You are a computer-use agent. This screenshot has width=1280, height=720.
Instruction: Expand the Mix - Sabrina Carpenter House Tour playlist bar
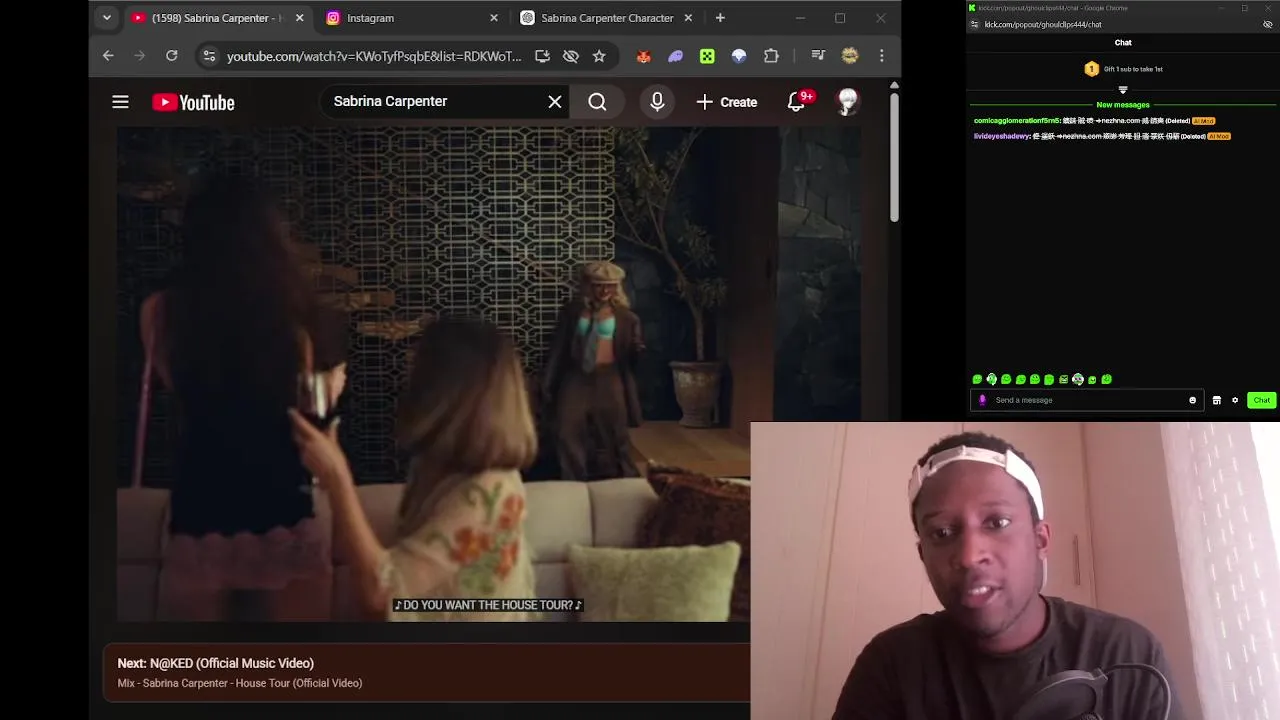tap(426, 673)
